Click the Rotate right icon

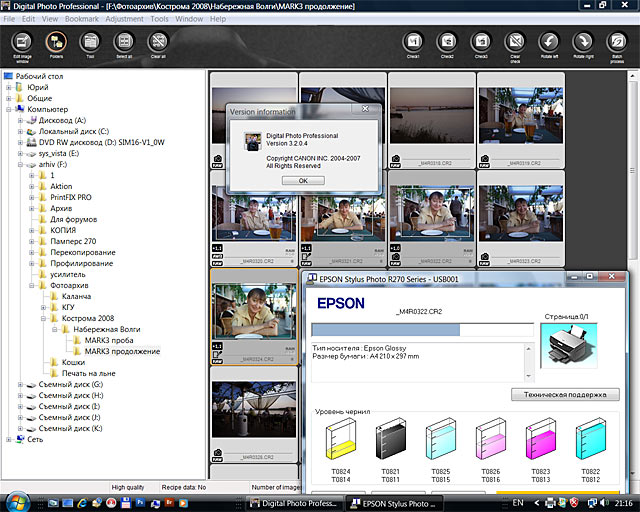click(x=583, y=42)
